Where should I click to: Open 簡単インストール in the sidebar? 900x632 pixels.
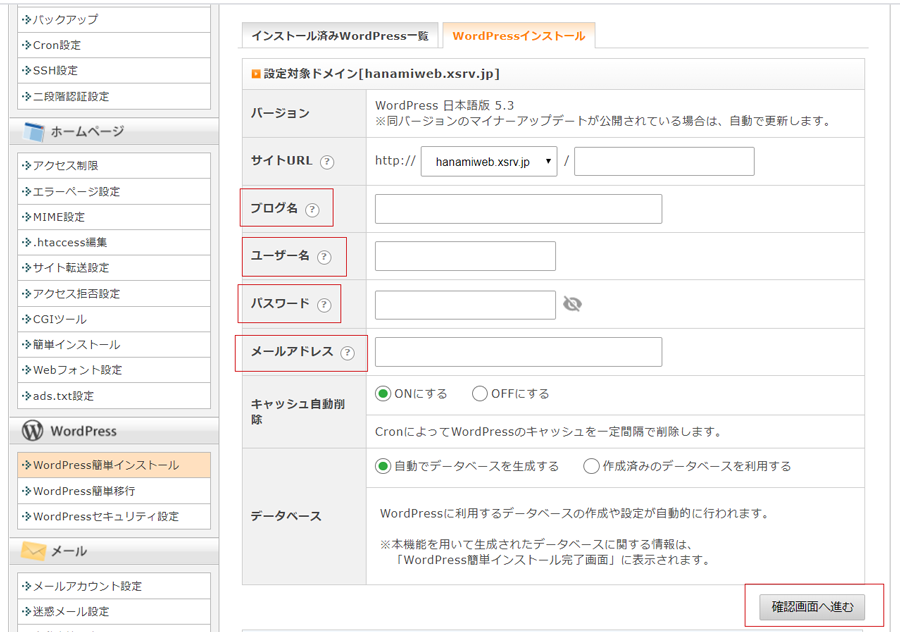(x=114, y=344)
